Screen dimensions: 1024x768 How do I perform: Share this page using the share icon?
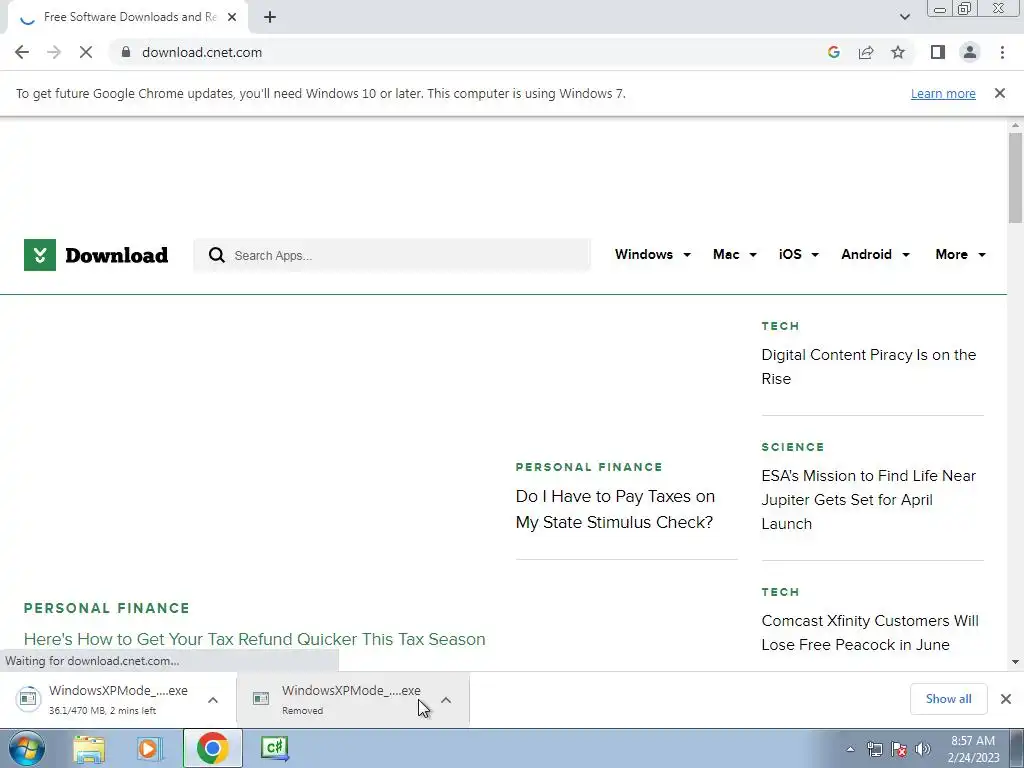[x=866, y=52]
